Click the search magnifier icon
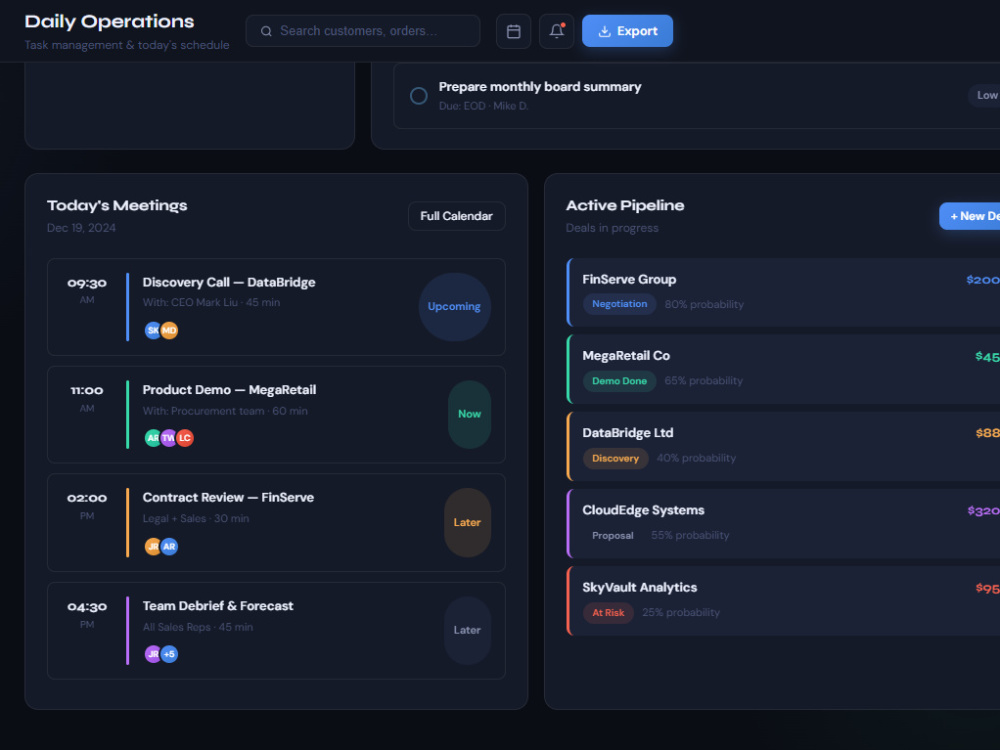 (x=267, y=31)
